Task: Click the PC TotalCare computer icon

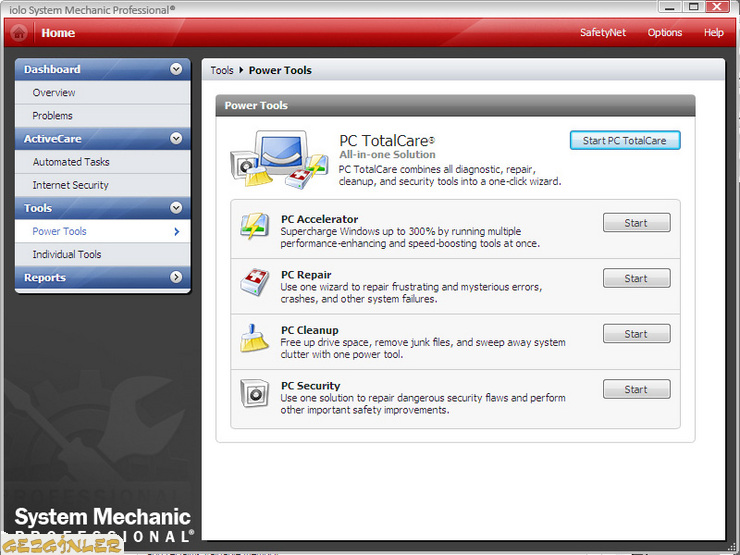Action: coord(277,158)
